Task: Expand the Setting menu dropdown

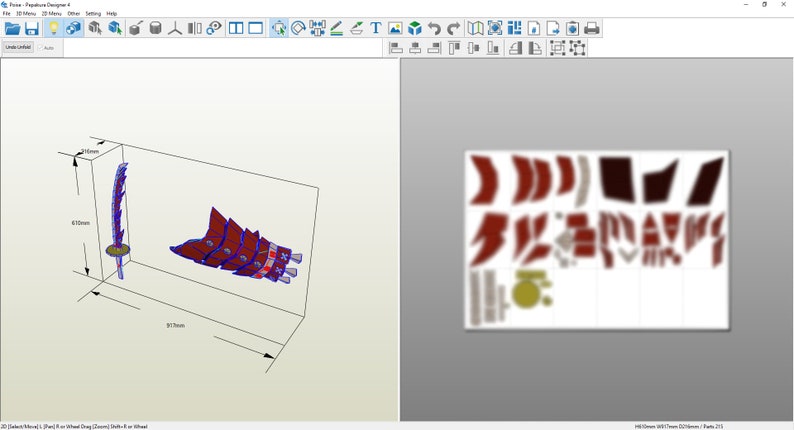Action: [93, 13]
